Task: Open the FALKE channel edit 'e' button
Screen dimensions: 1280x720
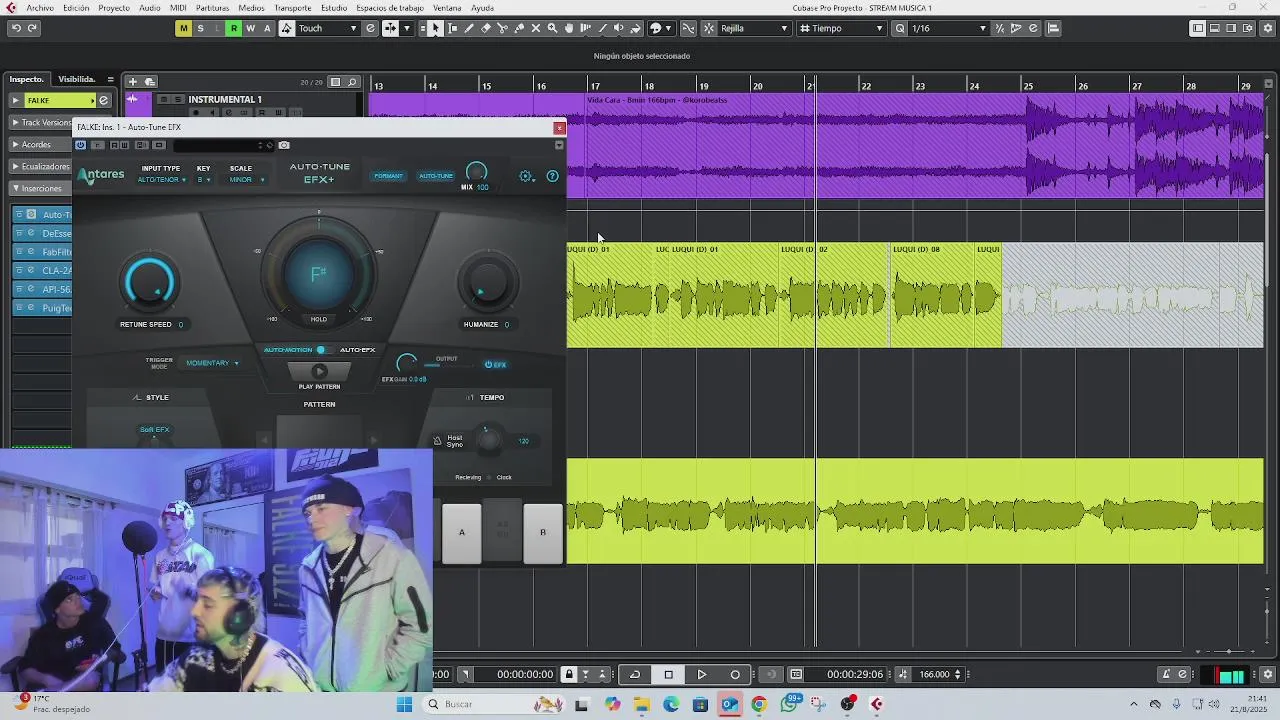Action: 103,100
